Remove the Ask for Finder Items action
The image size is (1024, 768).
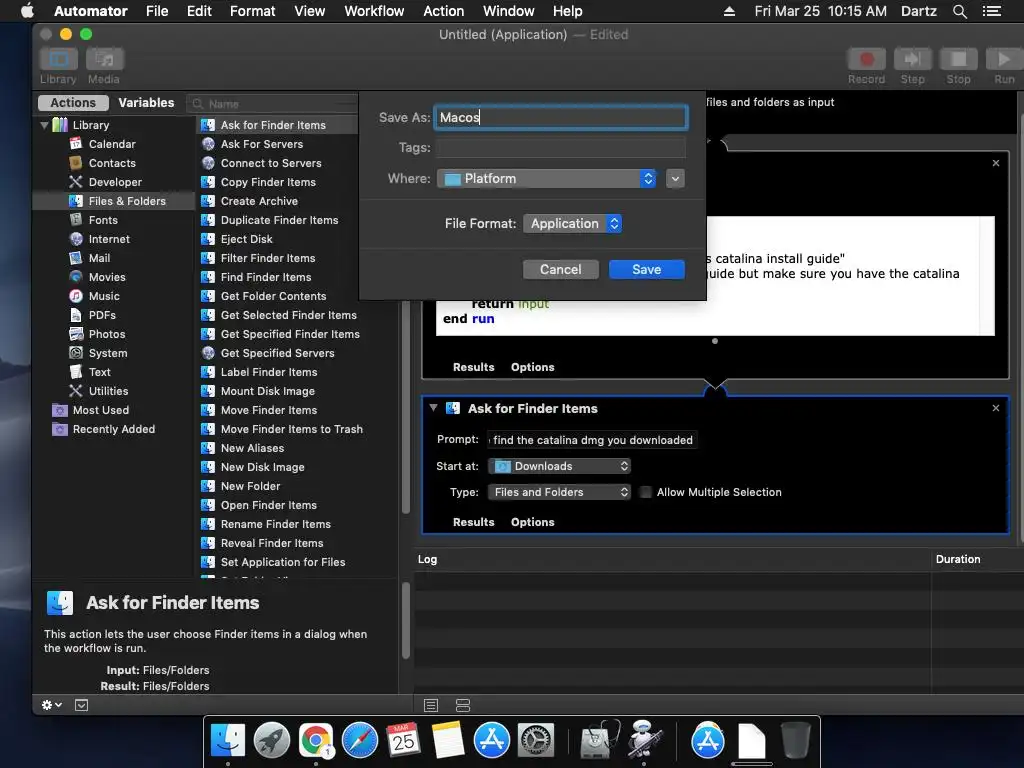click(995, 408)
